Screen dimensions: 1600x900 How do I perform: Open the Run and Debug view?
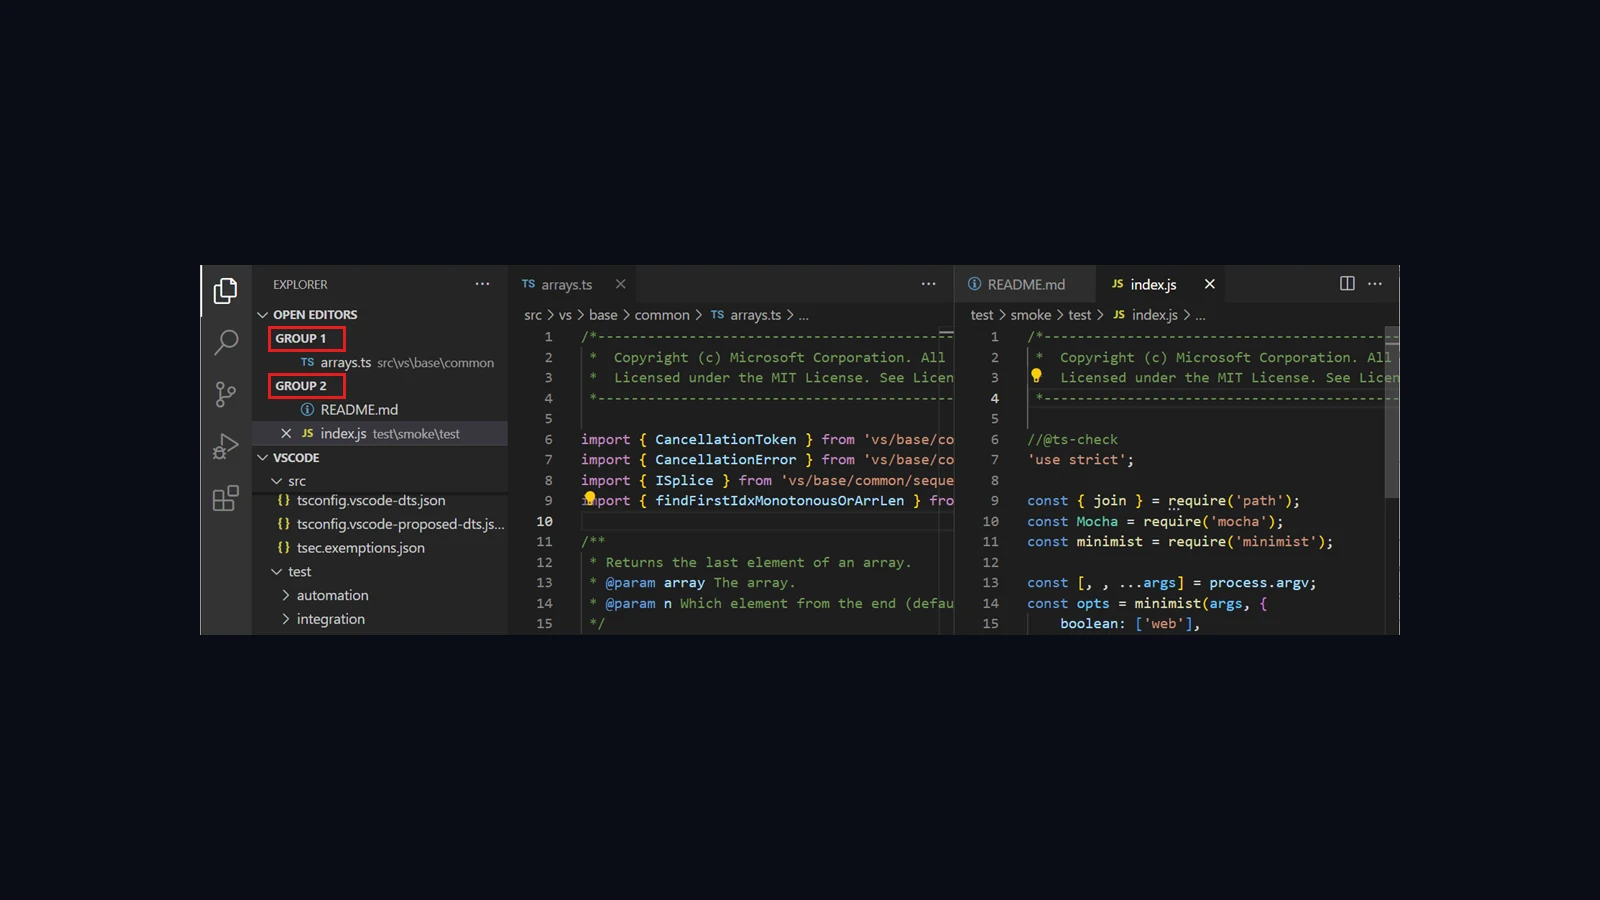click(x=226, y=446)
